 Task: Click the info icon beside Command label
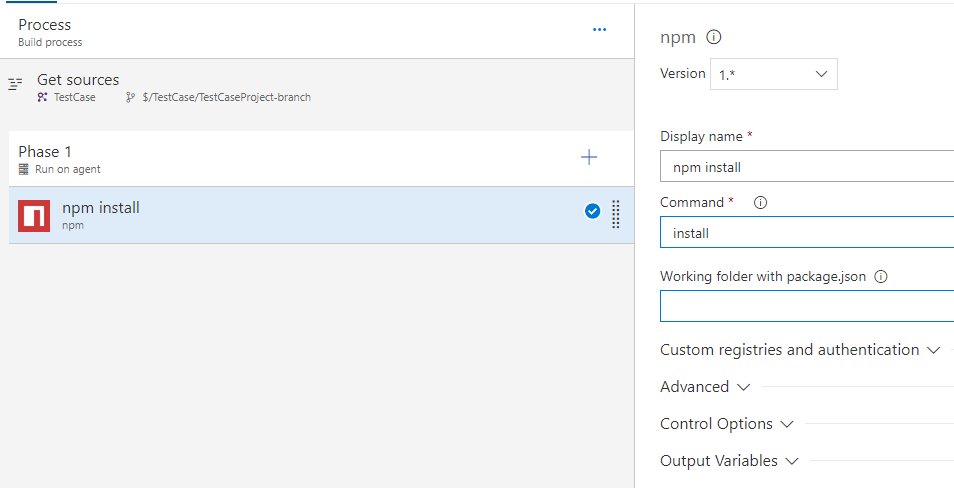coord(760,202)
